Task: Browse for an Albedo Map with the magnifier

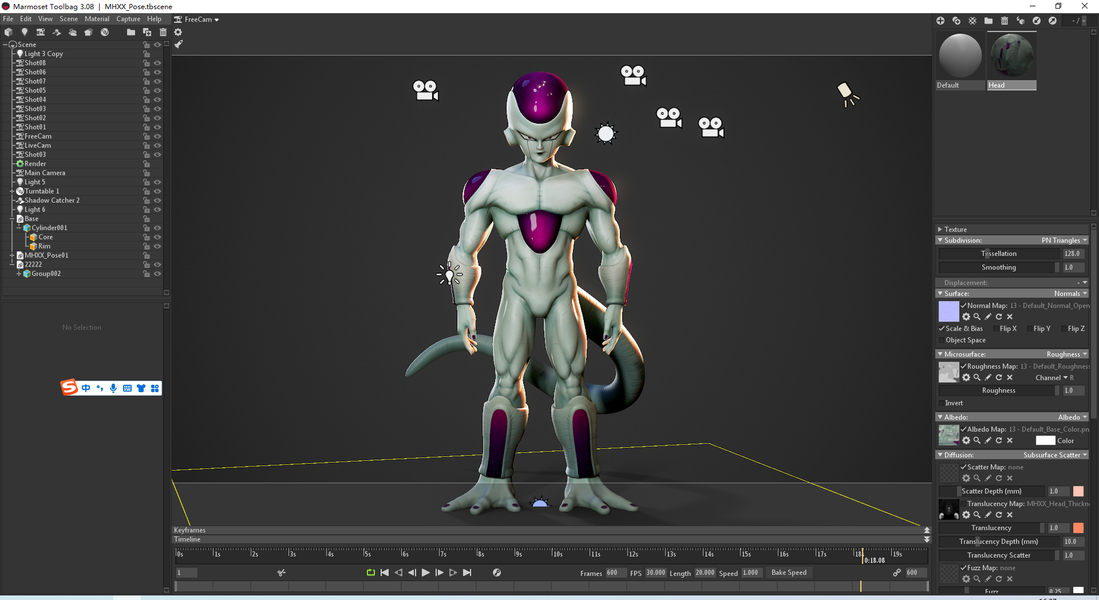Action: (977, 440)
